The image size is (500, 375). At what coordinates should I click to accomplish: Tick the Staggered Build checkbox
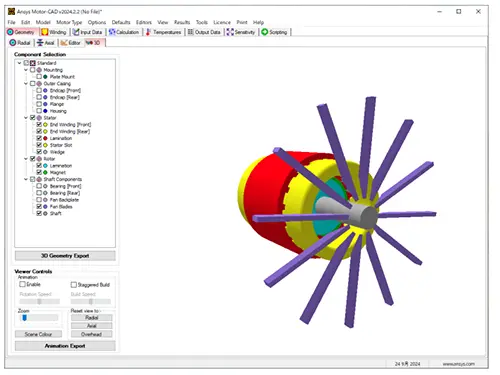tap(74, 285)
